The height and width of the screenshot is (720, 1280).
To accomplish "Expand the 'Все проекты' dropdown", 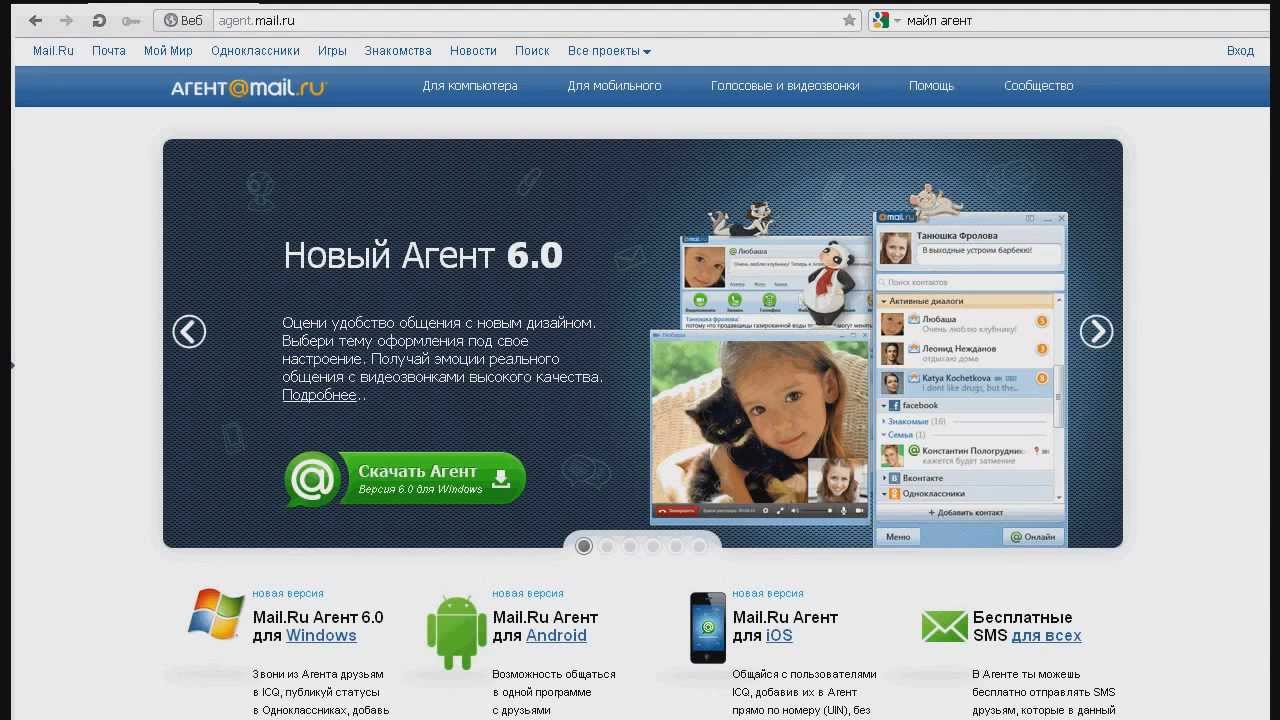I will 609,51.
